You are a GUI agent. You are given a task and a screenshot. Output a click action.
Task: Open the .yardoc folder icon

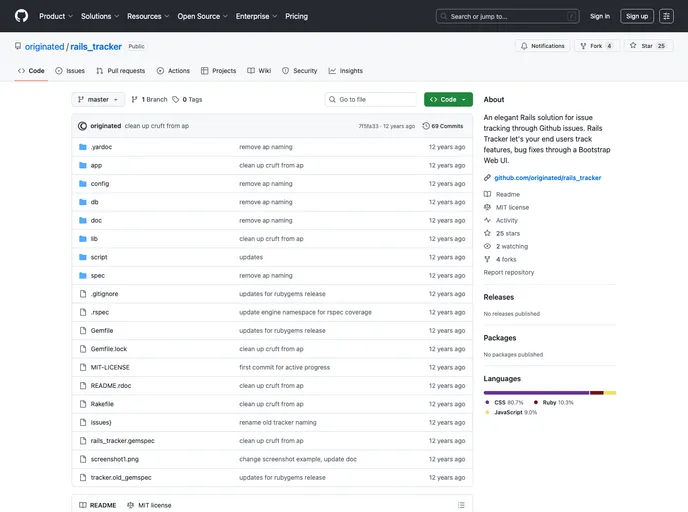click(82, 147)
